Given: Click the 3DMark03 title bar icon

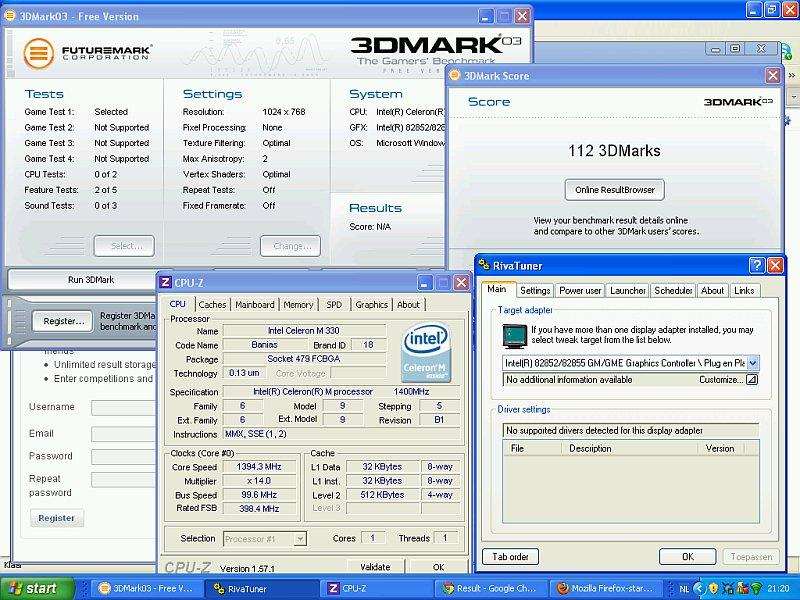Looking at the screenshot, I should pos(9,15).
